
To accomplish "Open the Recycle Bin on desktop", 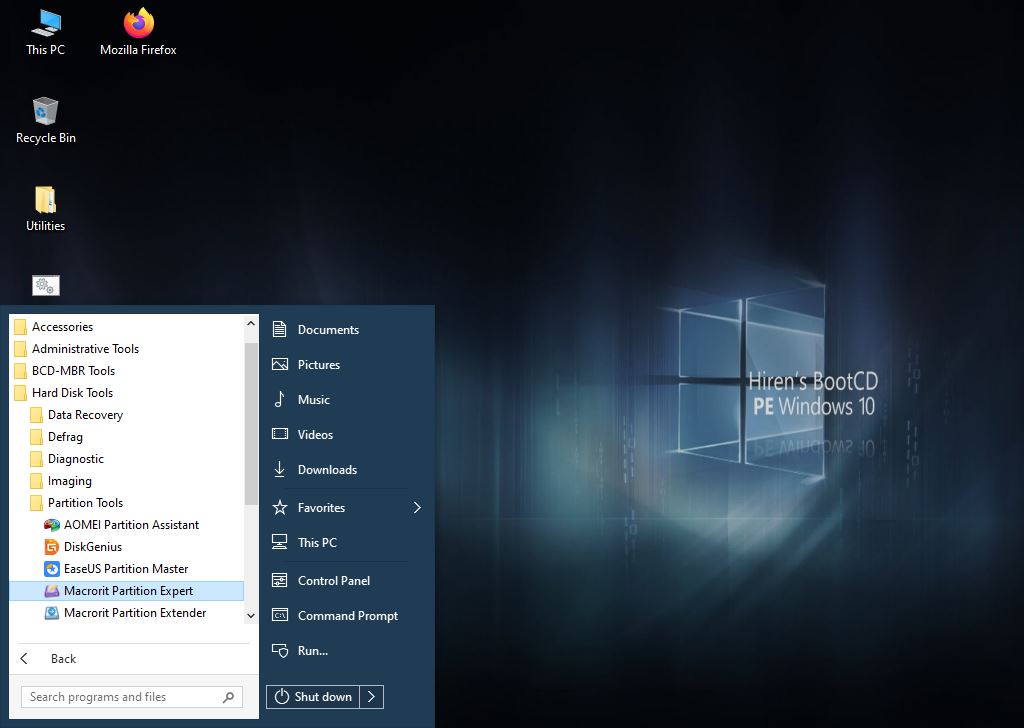I will point(45,119).
